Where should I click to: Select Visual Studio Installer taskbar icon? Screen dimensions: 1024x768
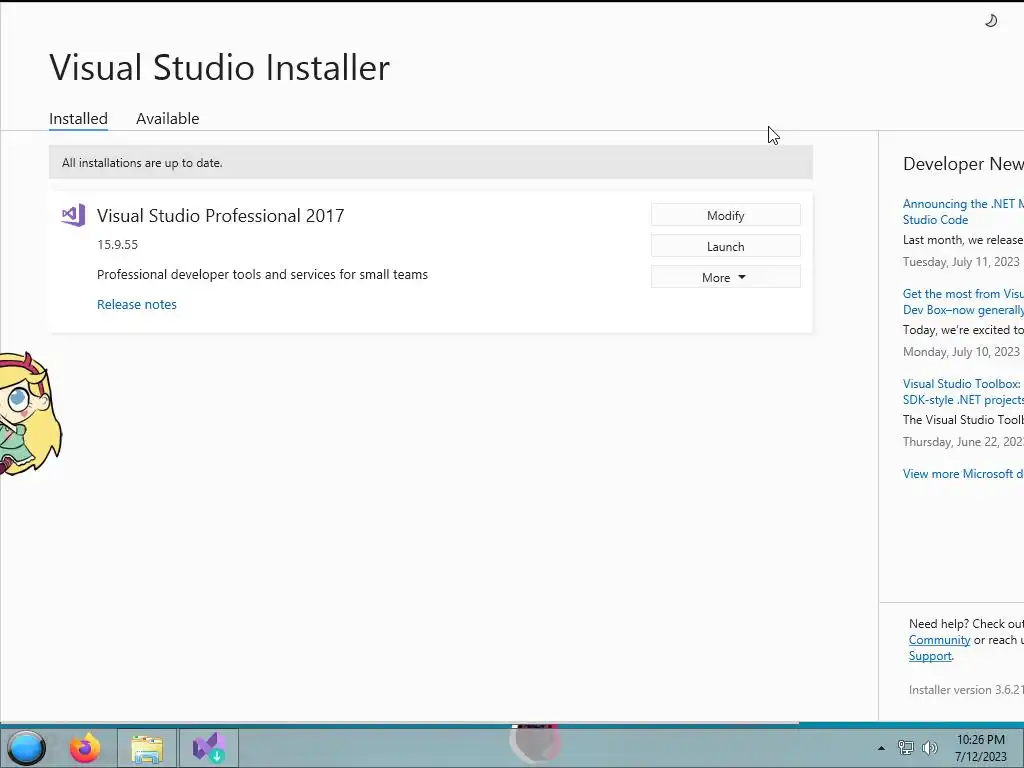click(209, 748)
